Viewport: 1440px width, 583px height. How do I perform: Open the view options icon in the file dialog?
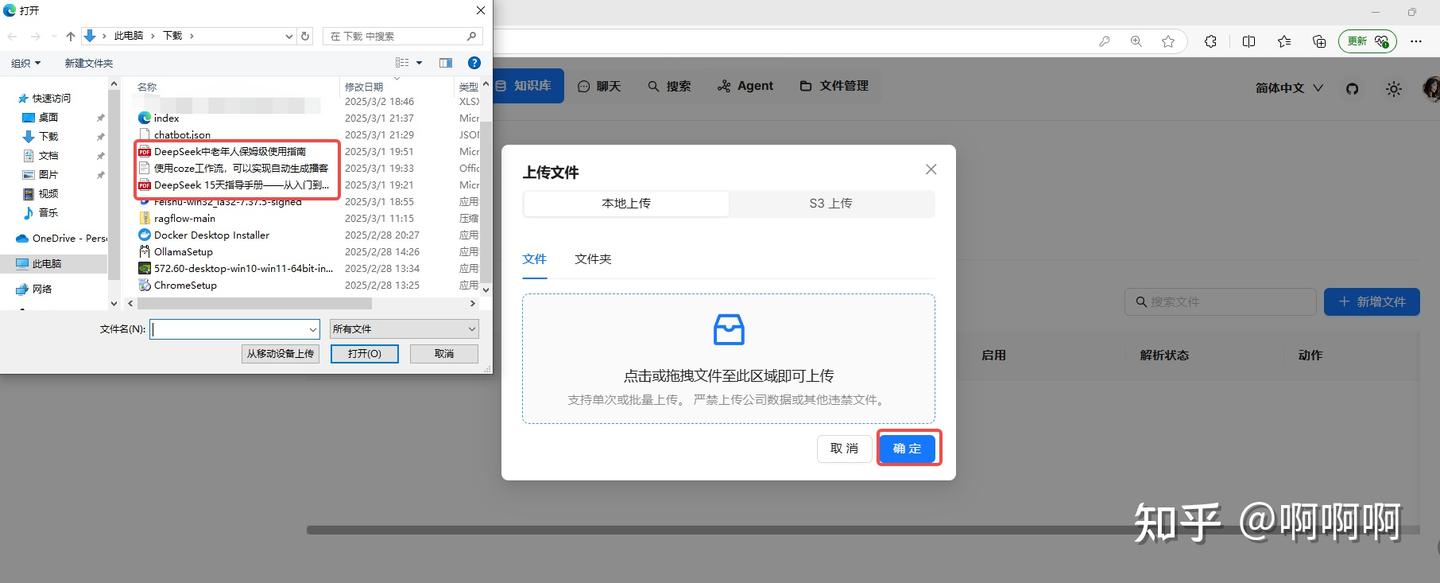[402, 63]
